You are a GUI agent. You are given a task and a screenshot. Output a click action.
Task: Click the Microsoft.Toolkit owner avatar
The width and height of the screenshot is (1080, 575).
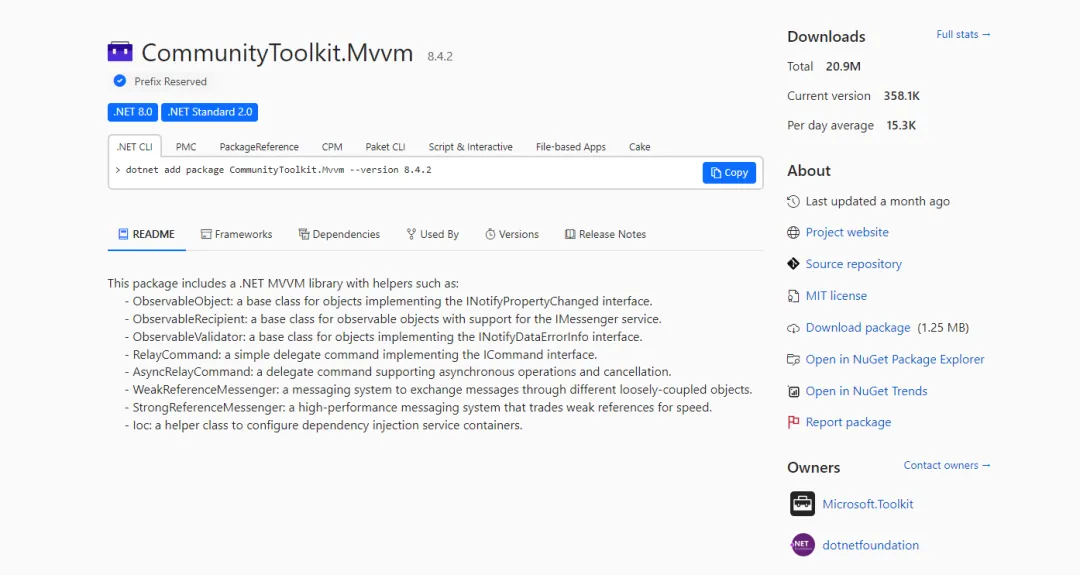(802, 503)
